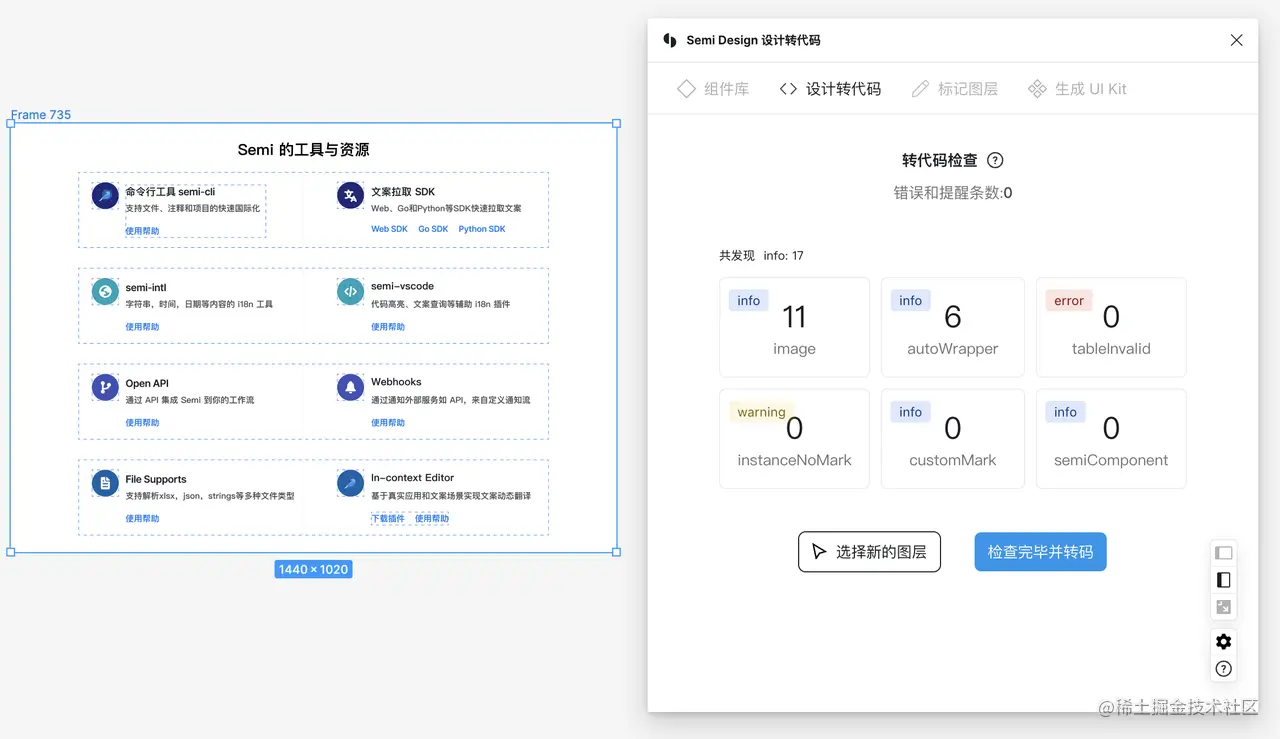
Task: Click the frame's bottom-left resize handle
Action: [11, 552]
